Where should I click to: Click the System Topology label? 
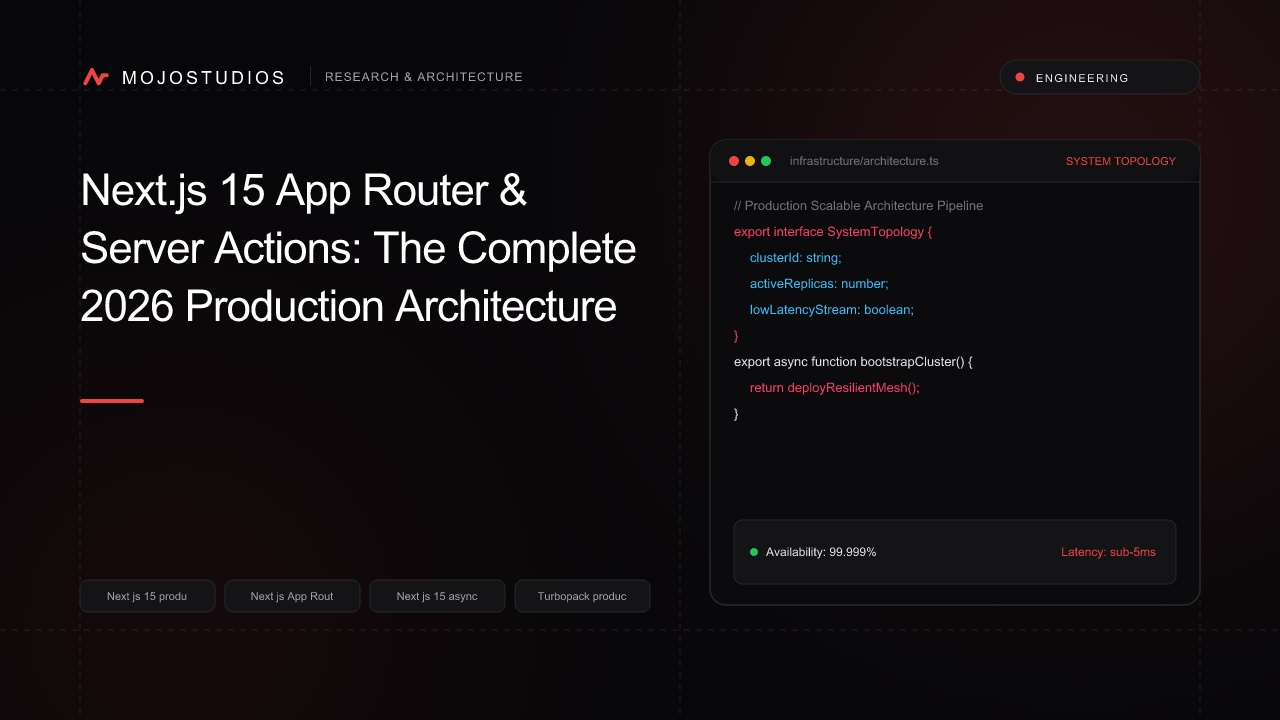pyautogui.click(x=1121, y=161)
